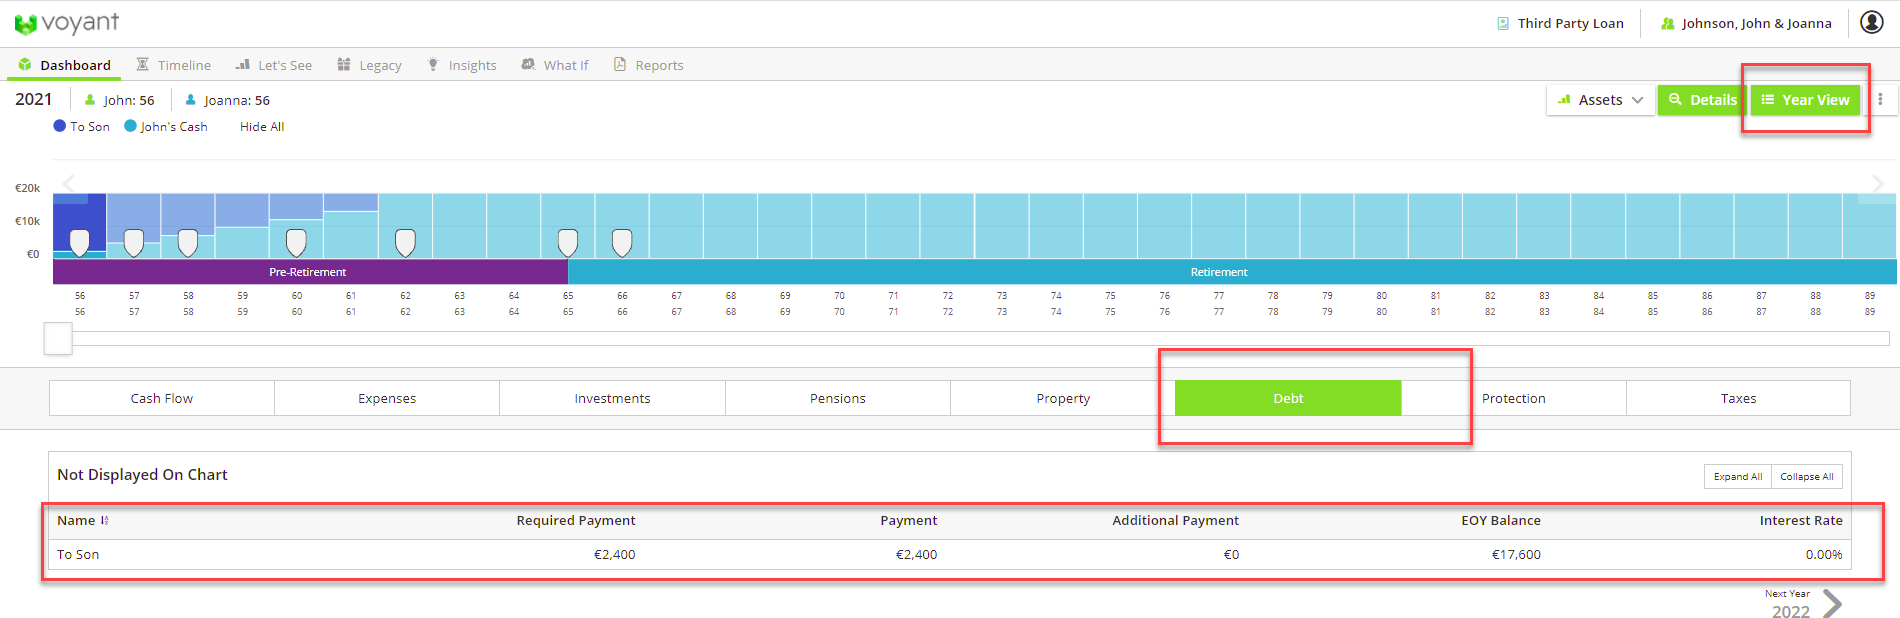Viewport: 1900px width, 618px height.
Task: Click the age 70 axis label
Action: pos(839,295)
